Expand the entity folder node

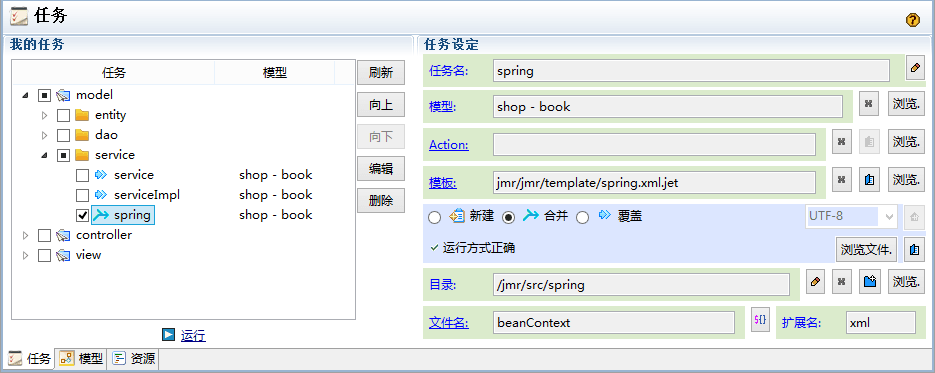point(44,115)
